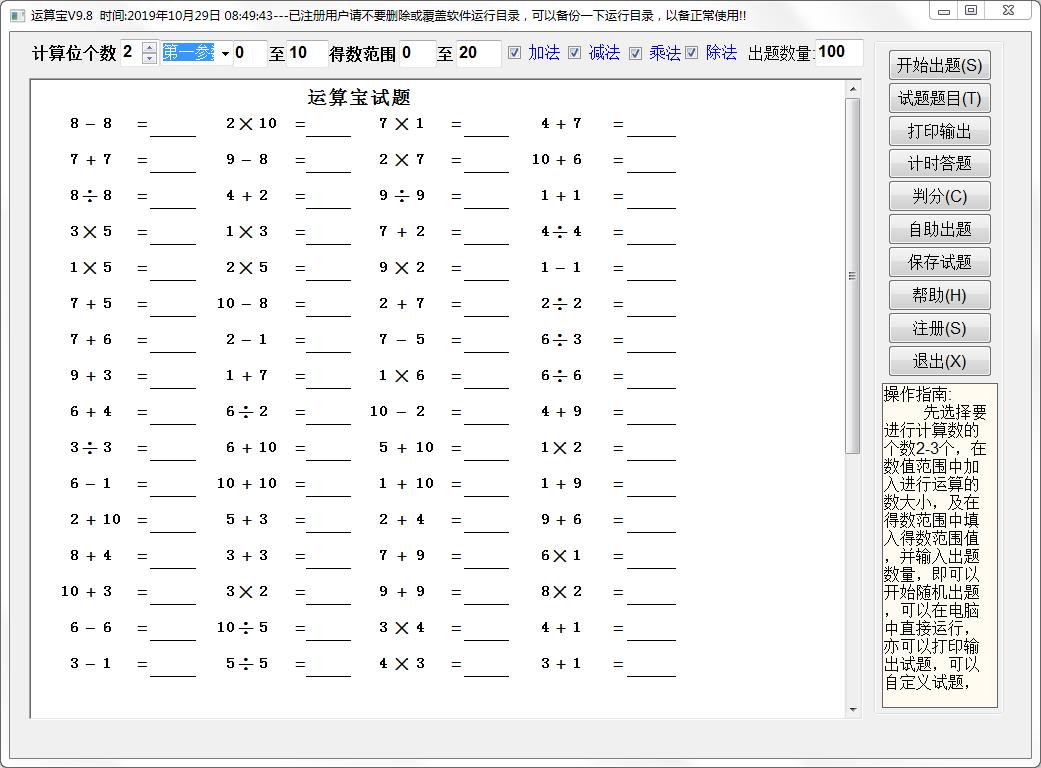Click the answer blank for 2 + 10

coord(173,523)
